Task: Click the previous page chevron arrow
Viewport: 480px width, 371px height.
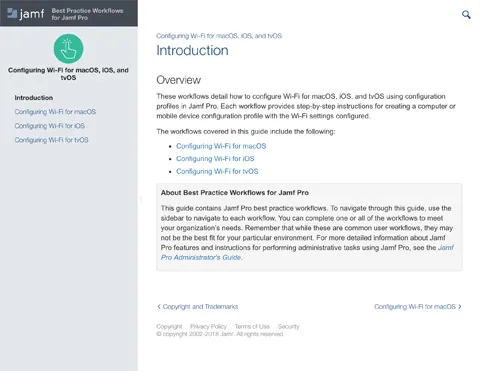Action: point(159,306)
